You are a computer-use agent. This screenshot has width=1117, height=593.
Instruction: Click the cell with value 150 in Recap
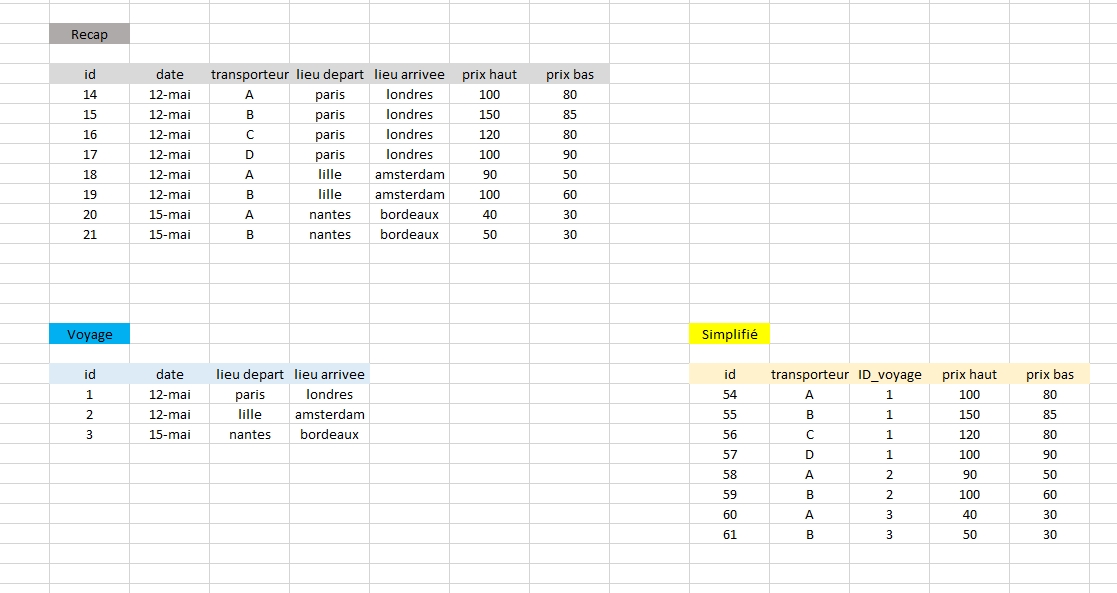488,114
